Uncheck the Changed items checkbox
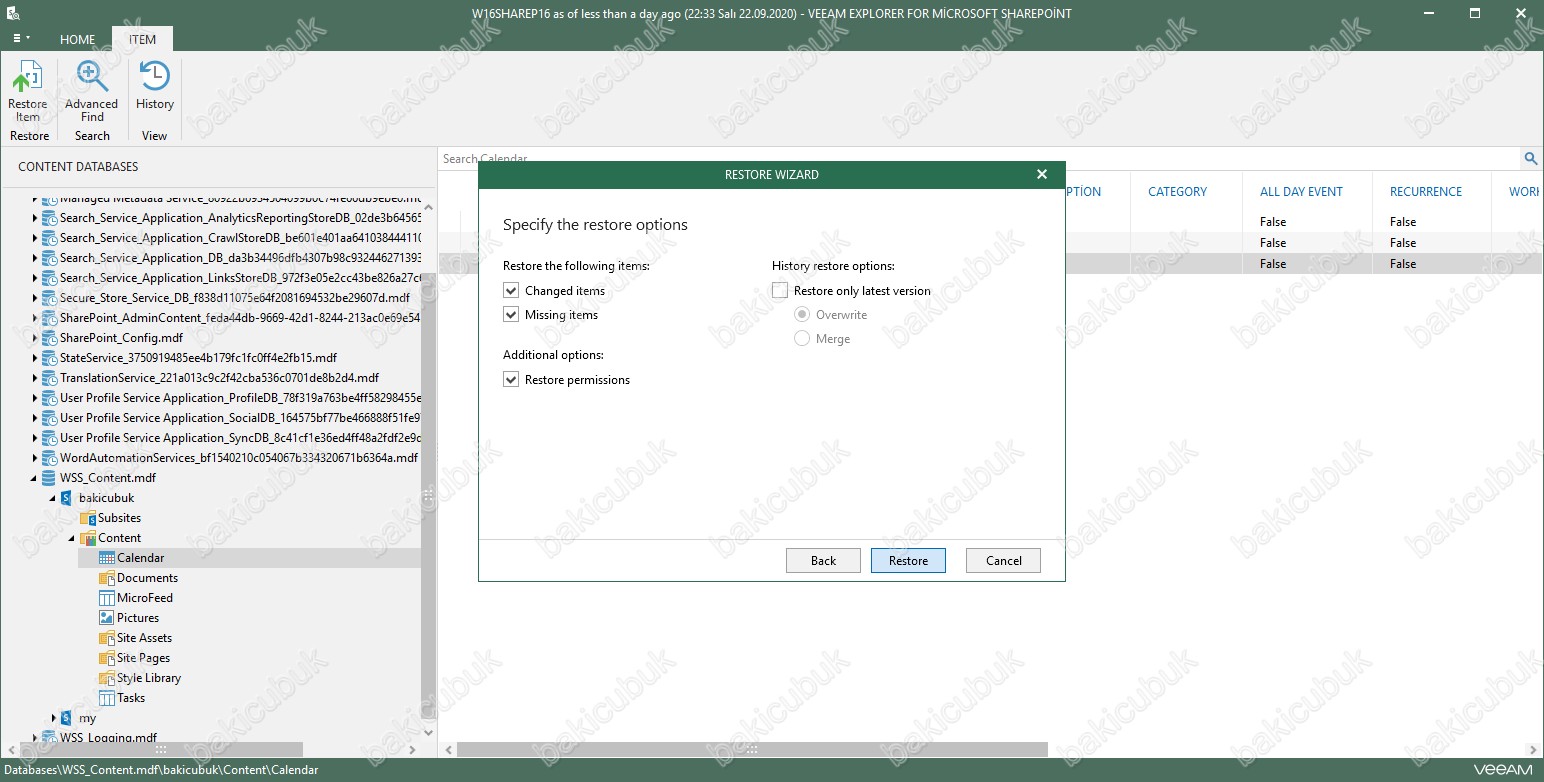Screen dimensions: 1544x782 coord(511,291)
